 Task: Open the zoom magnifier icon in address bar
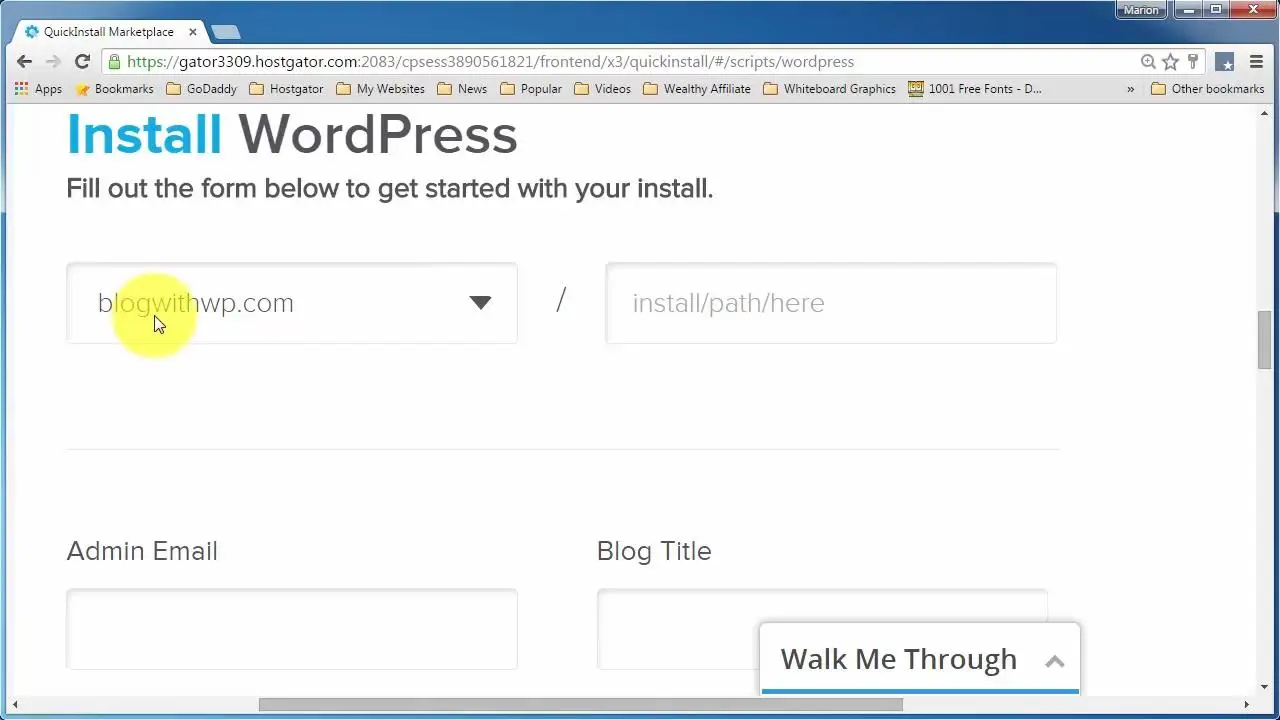(x=1148, y=62)
